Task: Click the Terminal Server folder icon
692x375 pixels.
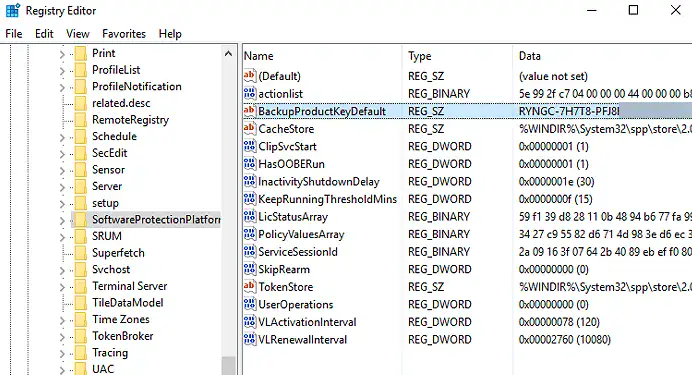Action: coord(81,286)
